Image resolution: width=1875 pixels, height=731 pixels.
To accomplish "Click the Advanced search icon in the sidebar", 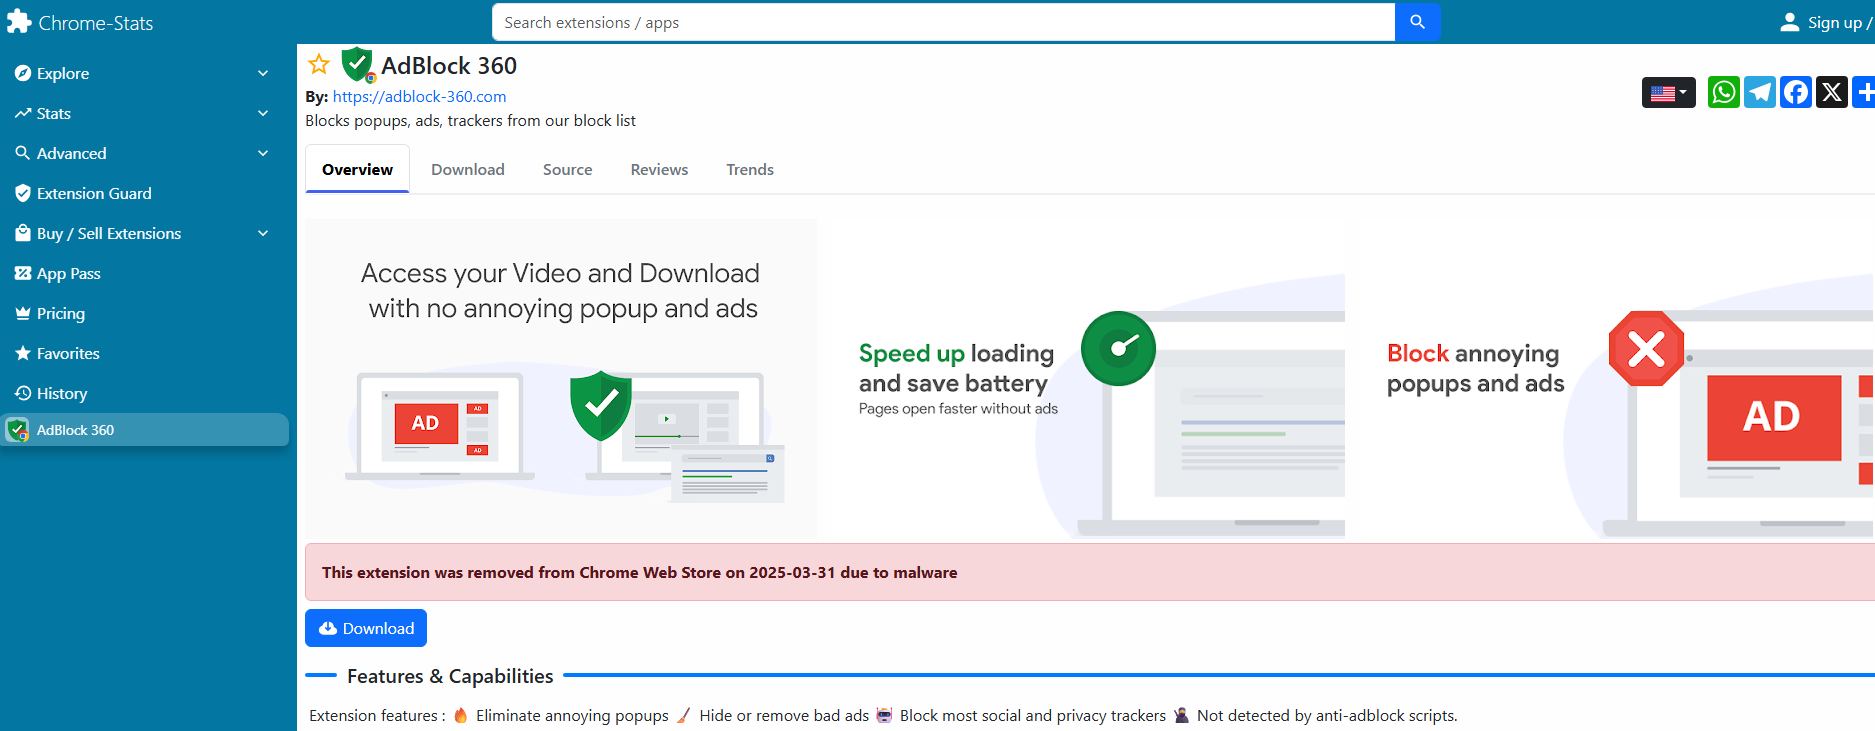I will 23,153.
